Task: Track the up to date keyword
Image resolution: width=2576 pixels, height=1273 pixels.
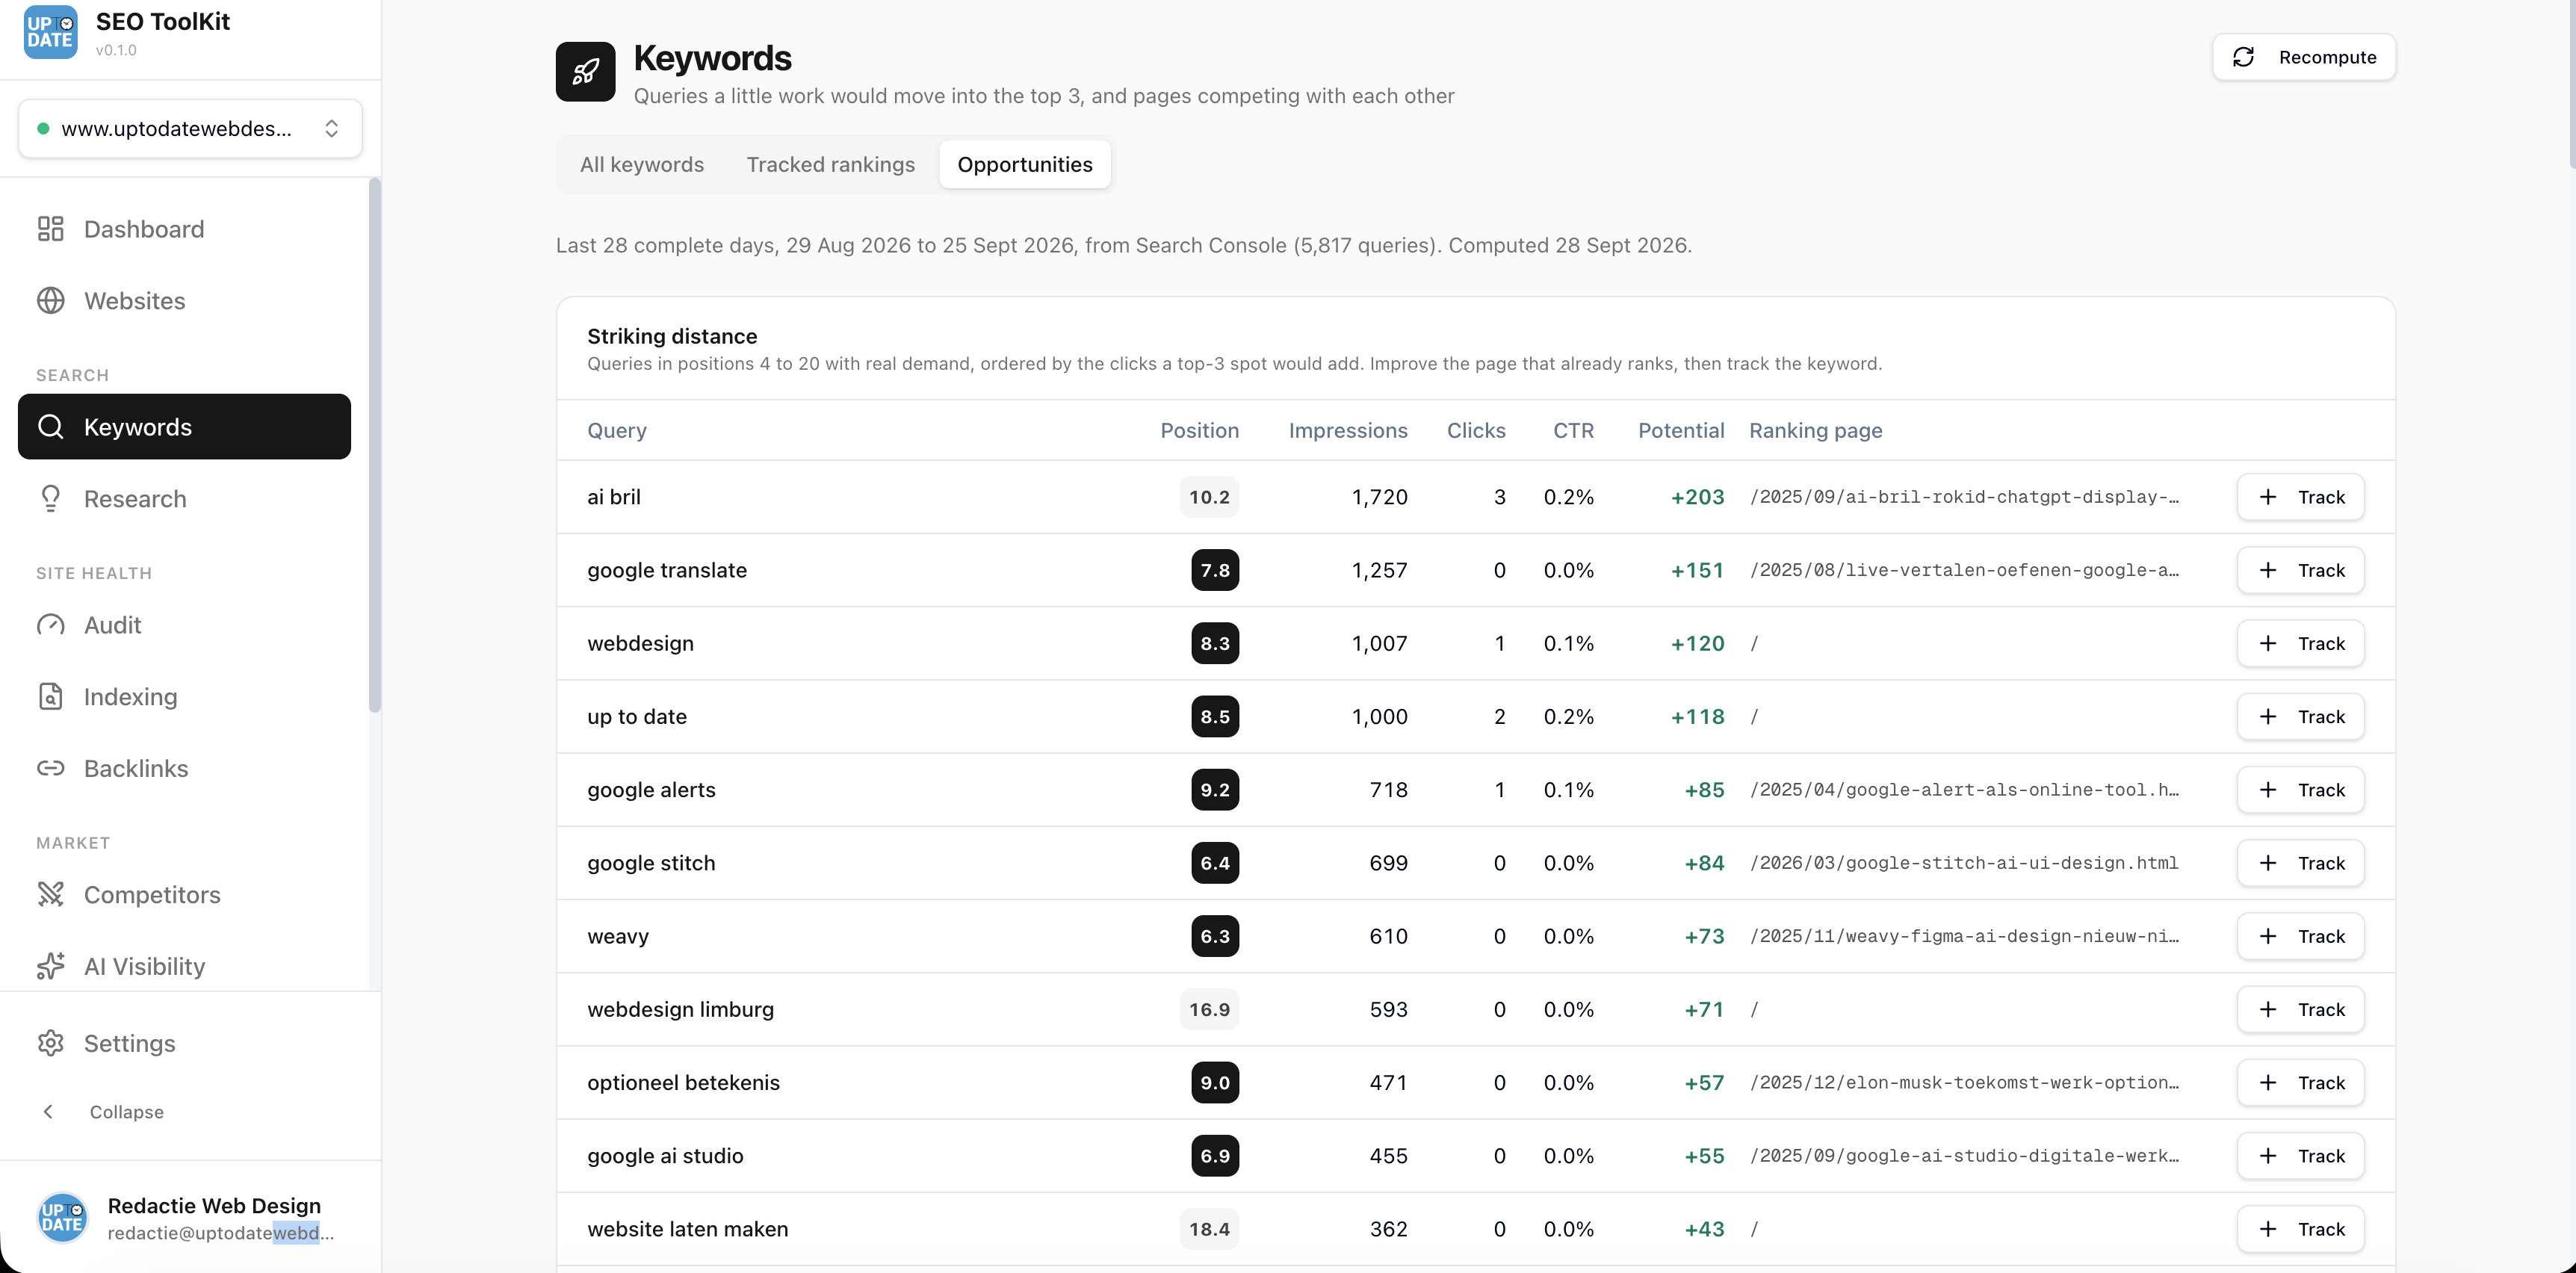Action: tap(2300, 716)
